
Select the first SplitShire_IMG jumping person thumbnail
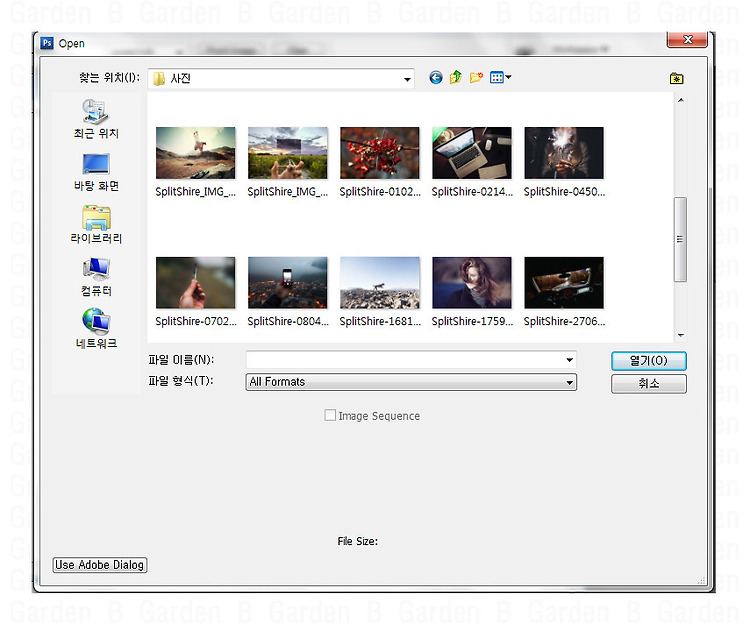pos(195,153)
